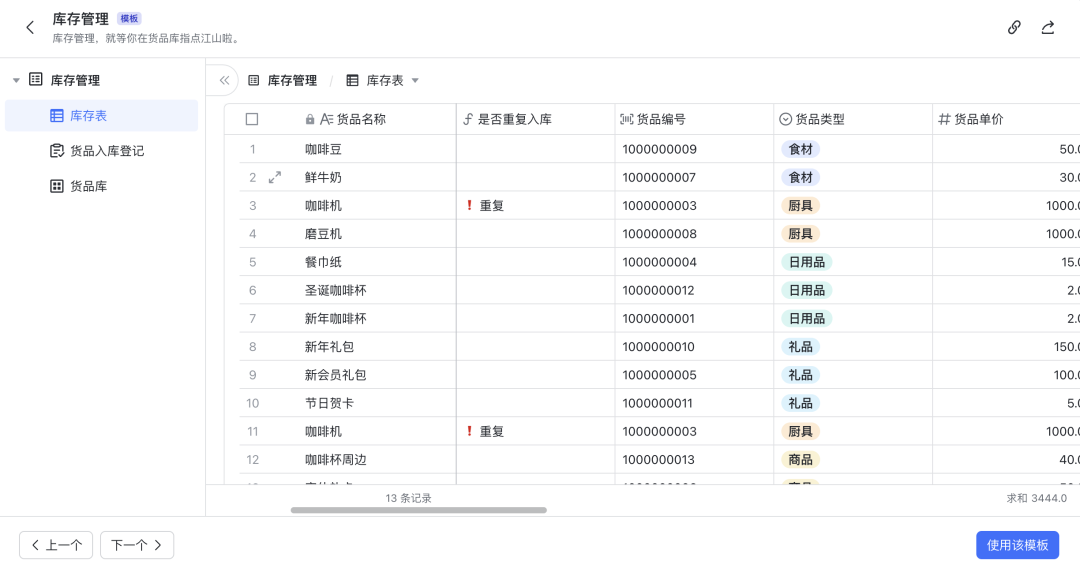
Task: Click code 1000000008 cell
Action: coord(694,234)
